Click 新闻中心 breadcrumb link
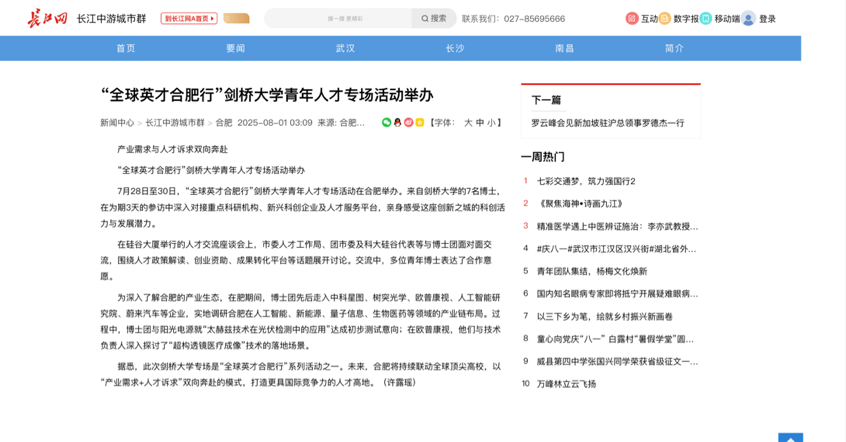The height and width of the screenshot is (442, 846). (x=117, y=123)
